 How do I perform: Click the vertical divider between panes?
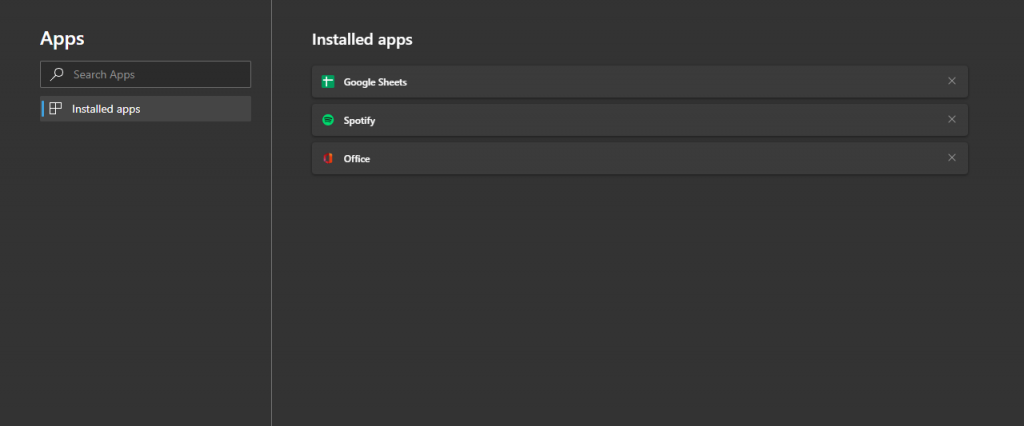(271, 213)
